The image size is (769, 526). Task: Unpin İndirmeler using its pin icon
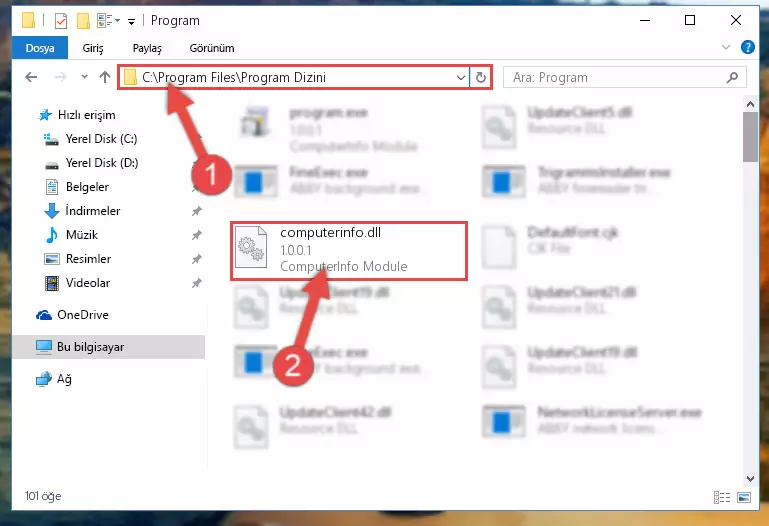pyautogui.click(x=196, y=211)
